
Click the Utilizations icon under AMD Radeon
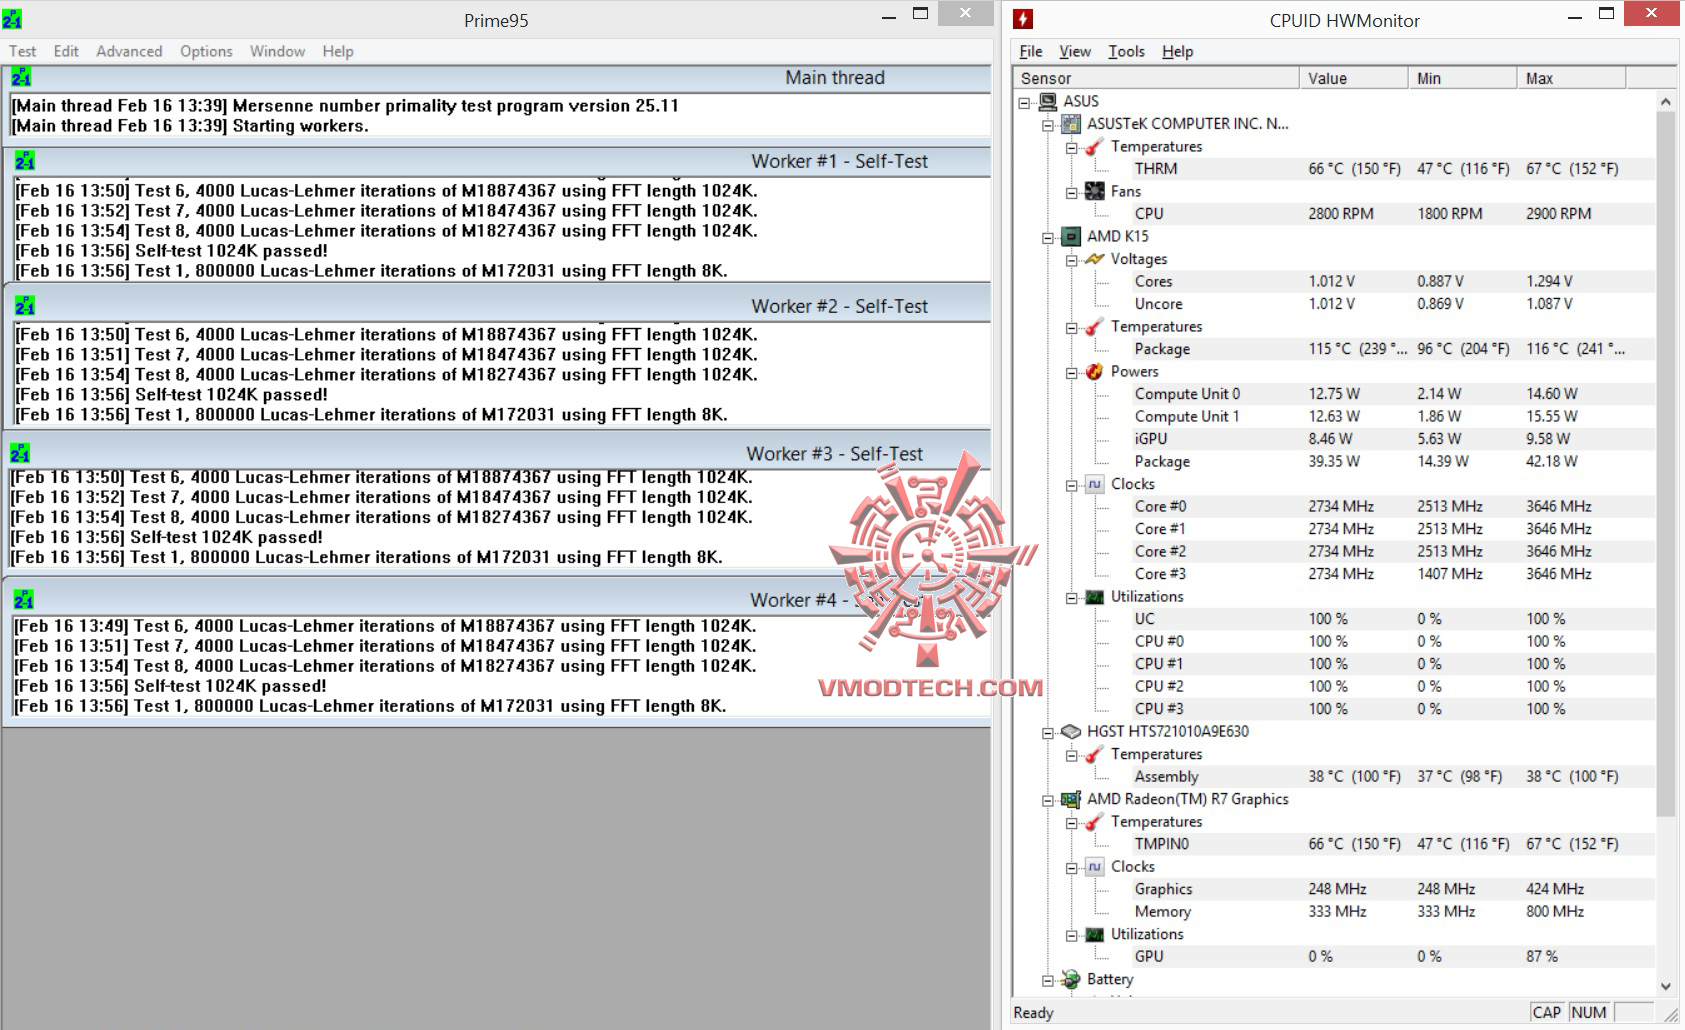(1095, 934)
